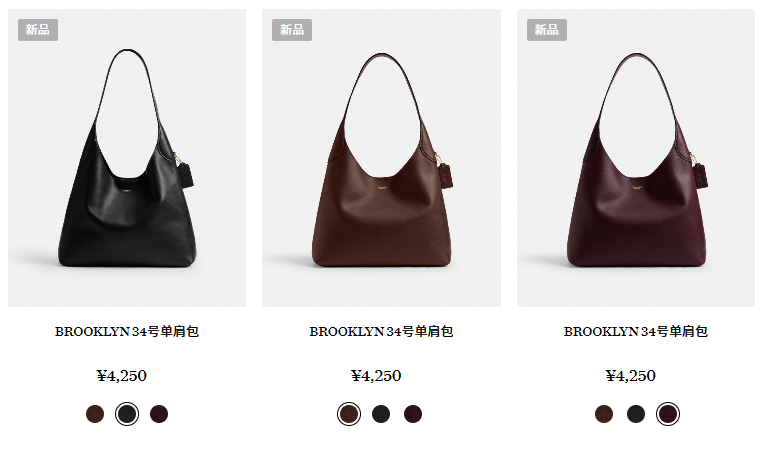Viewport: 765px width, 454px height.
Task: Open the black Brooklyn bag image
Action: point(127,158)
